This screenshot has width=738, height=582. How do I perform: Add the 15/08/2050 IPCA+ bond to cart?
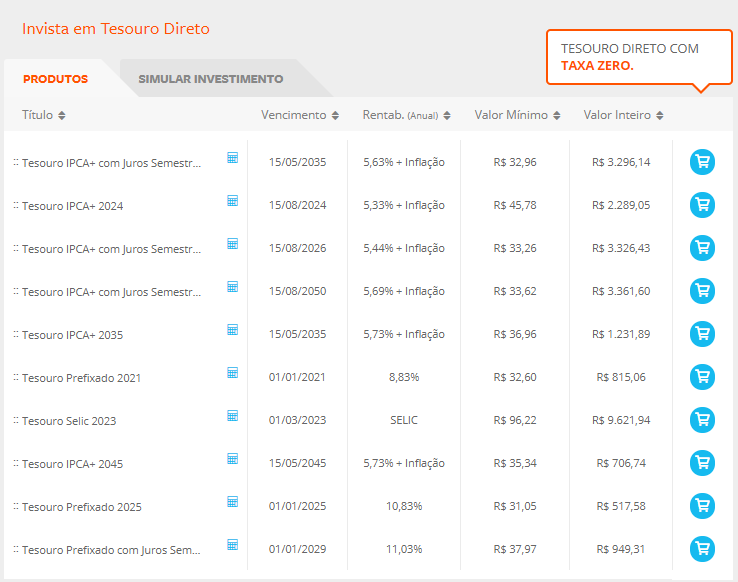(x=702, y=291)
